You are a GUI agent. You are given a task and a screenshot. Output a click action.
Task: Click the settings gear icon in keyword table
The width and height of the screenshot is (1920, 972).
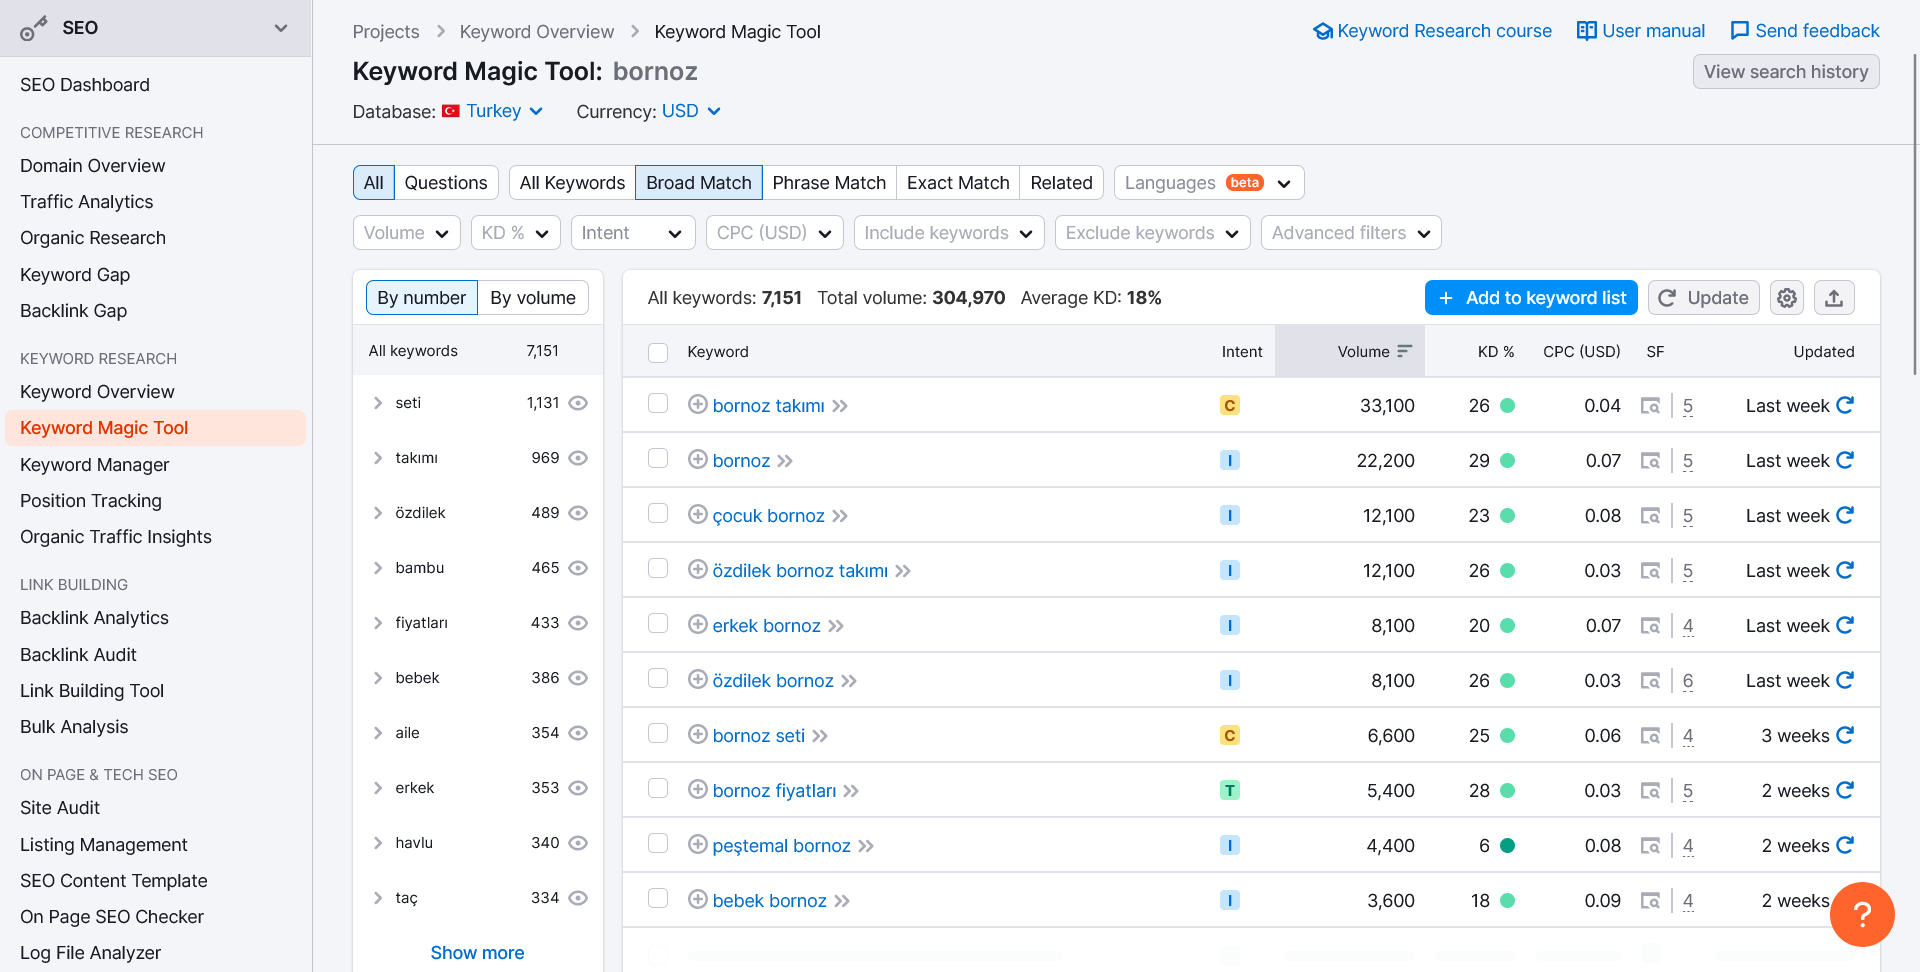point(1787,298)
